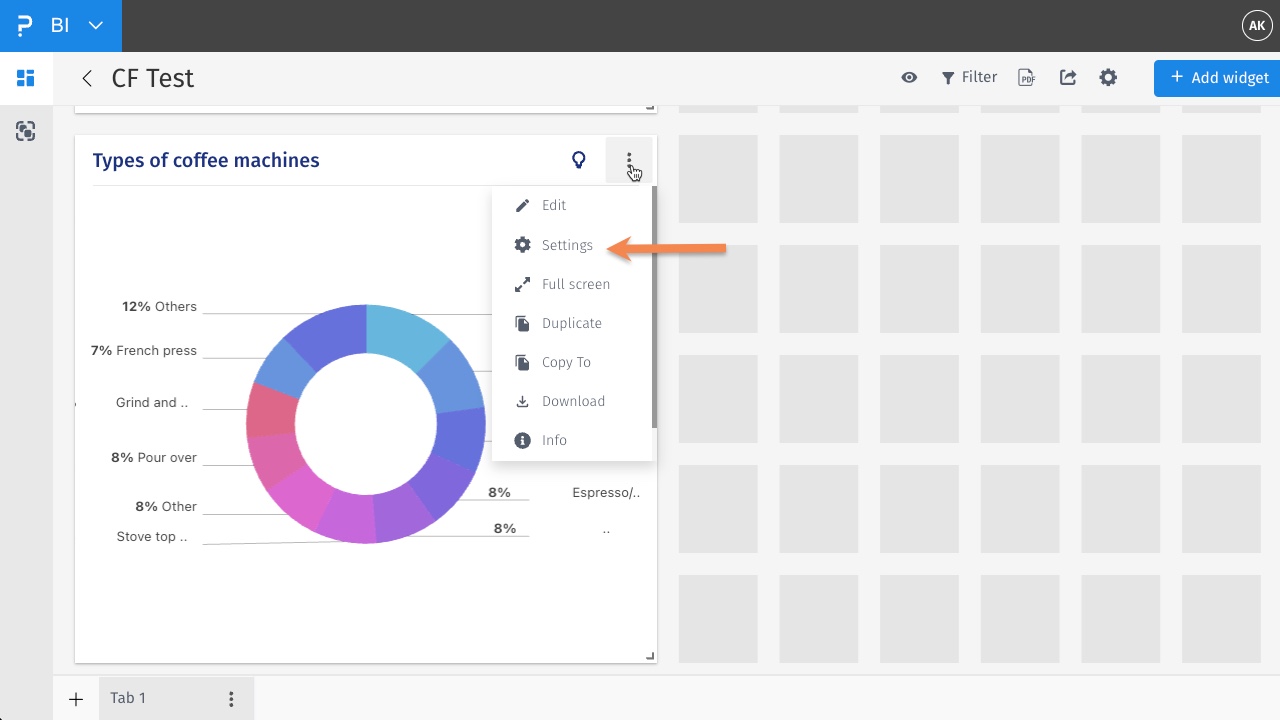This screenshot has width=1280, height=720.
Task: Go back using the left arrow
Action: [87, 78]
